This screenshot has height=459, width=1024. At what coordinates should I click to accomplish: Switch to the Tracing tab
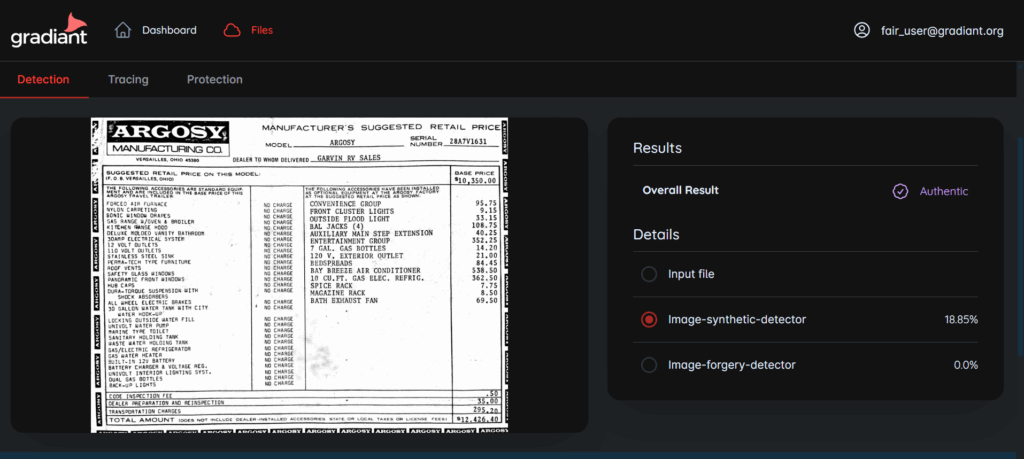[x=128, y=80]
